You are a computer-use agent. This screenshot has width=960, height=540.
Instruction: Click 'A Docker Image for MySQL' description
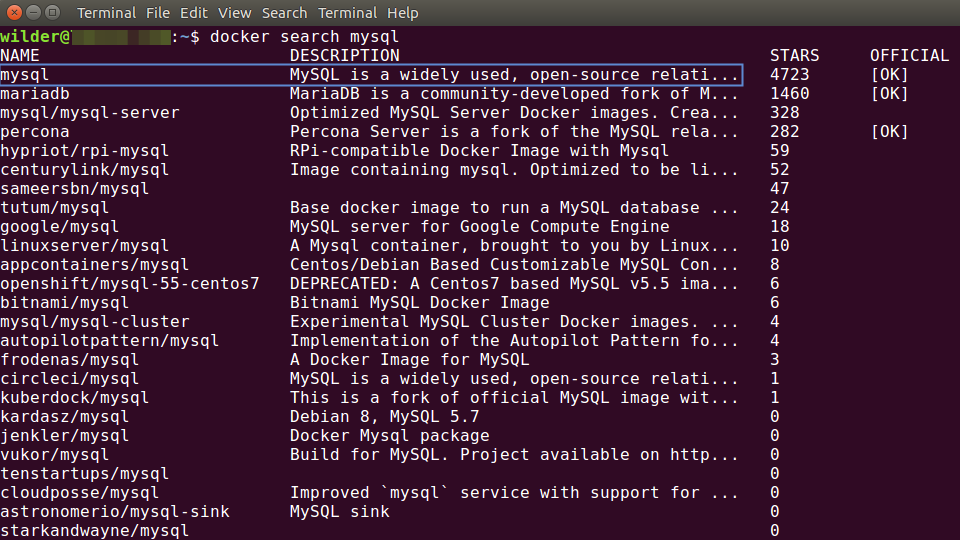point(410,359)
